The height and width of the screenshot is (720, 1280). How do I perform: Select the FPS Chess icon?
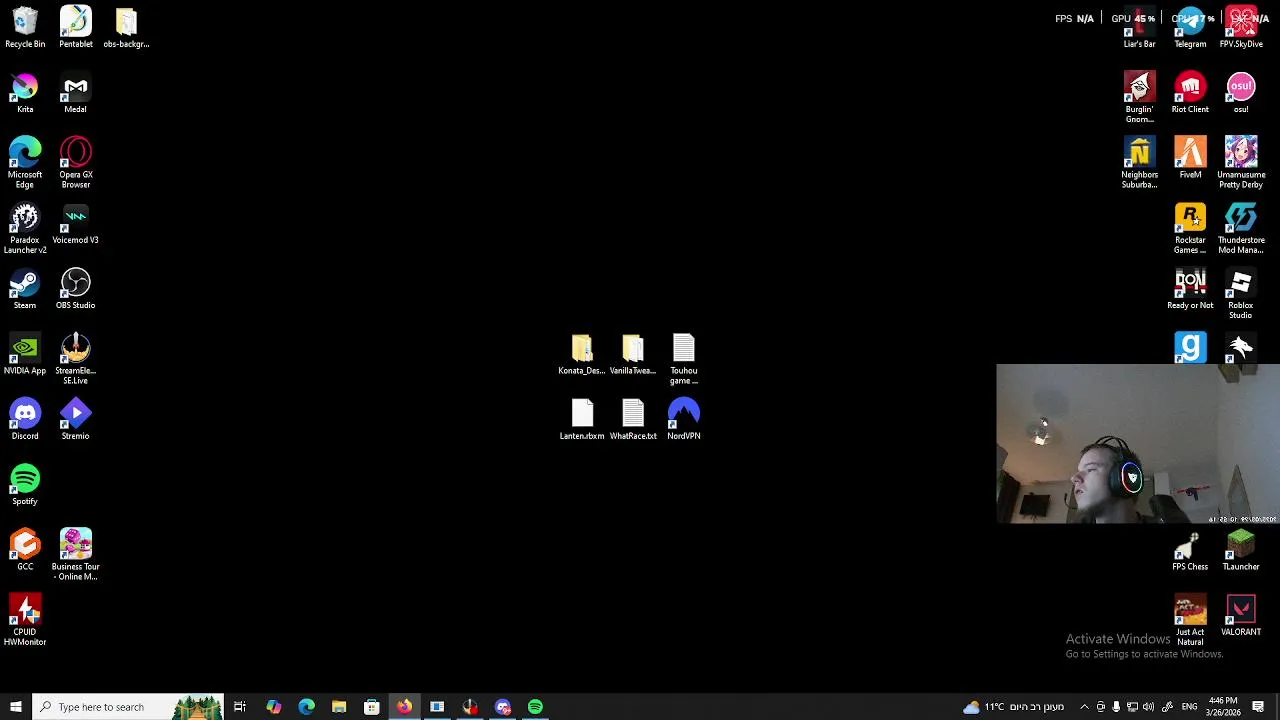click(x=1190, y=550)
